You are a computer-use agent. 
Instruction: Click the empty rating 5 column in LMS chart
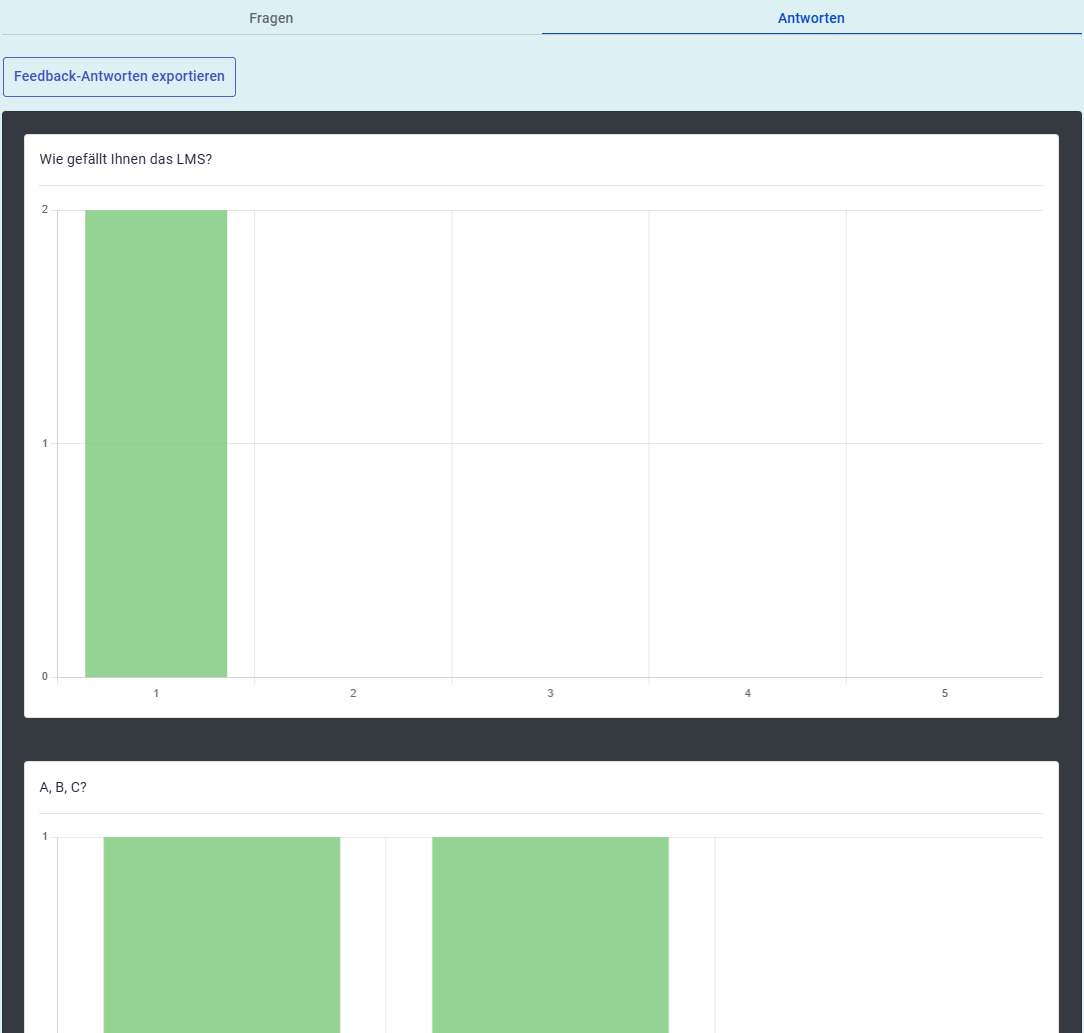[x=944, y=443]
